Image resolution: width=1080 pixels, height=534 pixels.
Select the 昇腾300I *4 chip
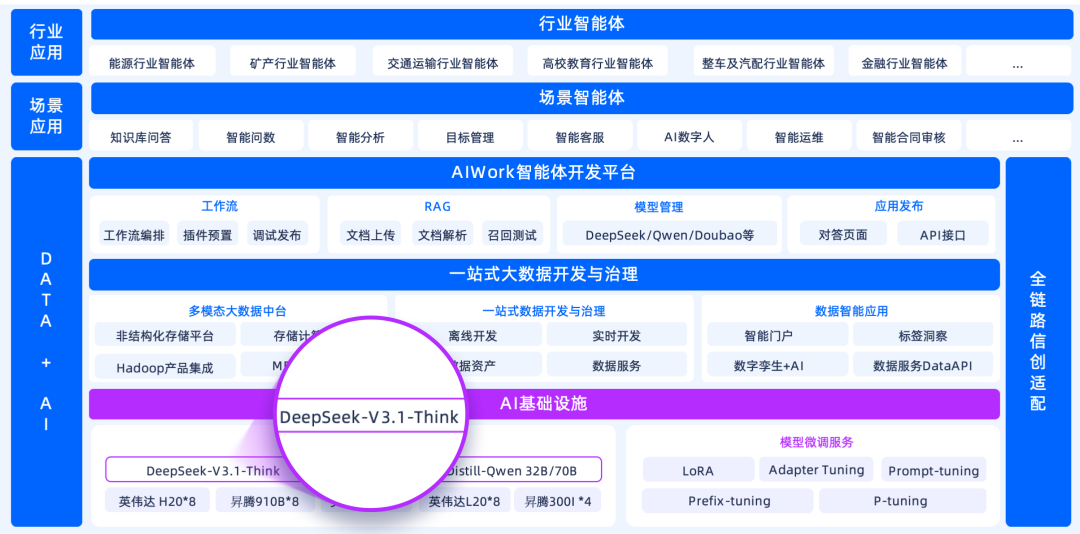tap(557, 501)
